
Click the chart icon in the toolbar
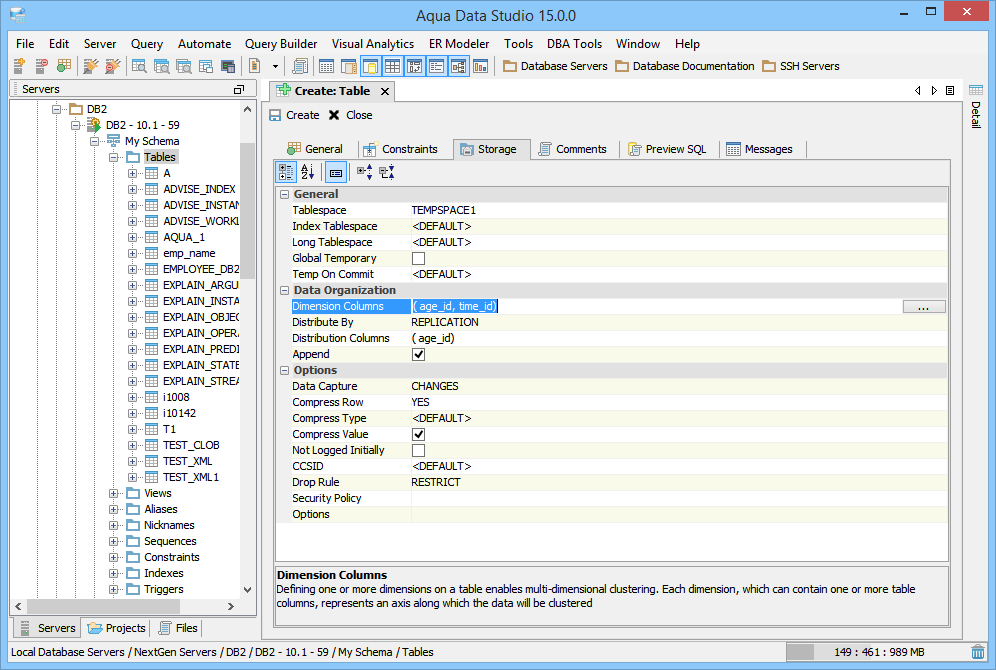coord(480,66)
